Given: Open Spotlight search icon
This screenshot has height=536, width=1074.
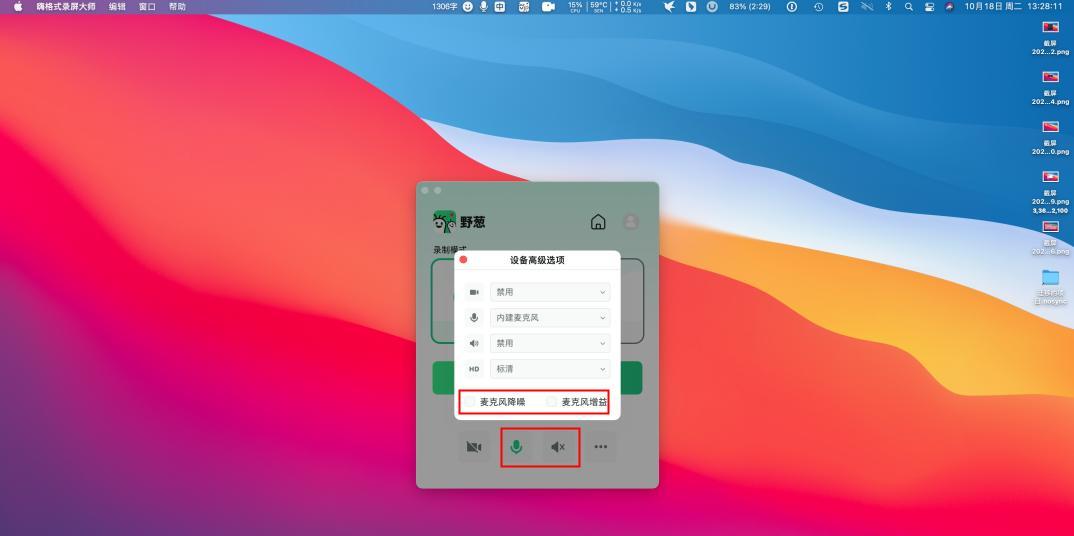Looking at the screenshot, I should point(908,6).
